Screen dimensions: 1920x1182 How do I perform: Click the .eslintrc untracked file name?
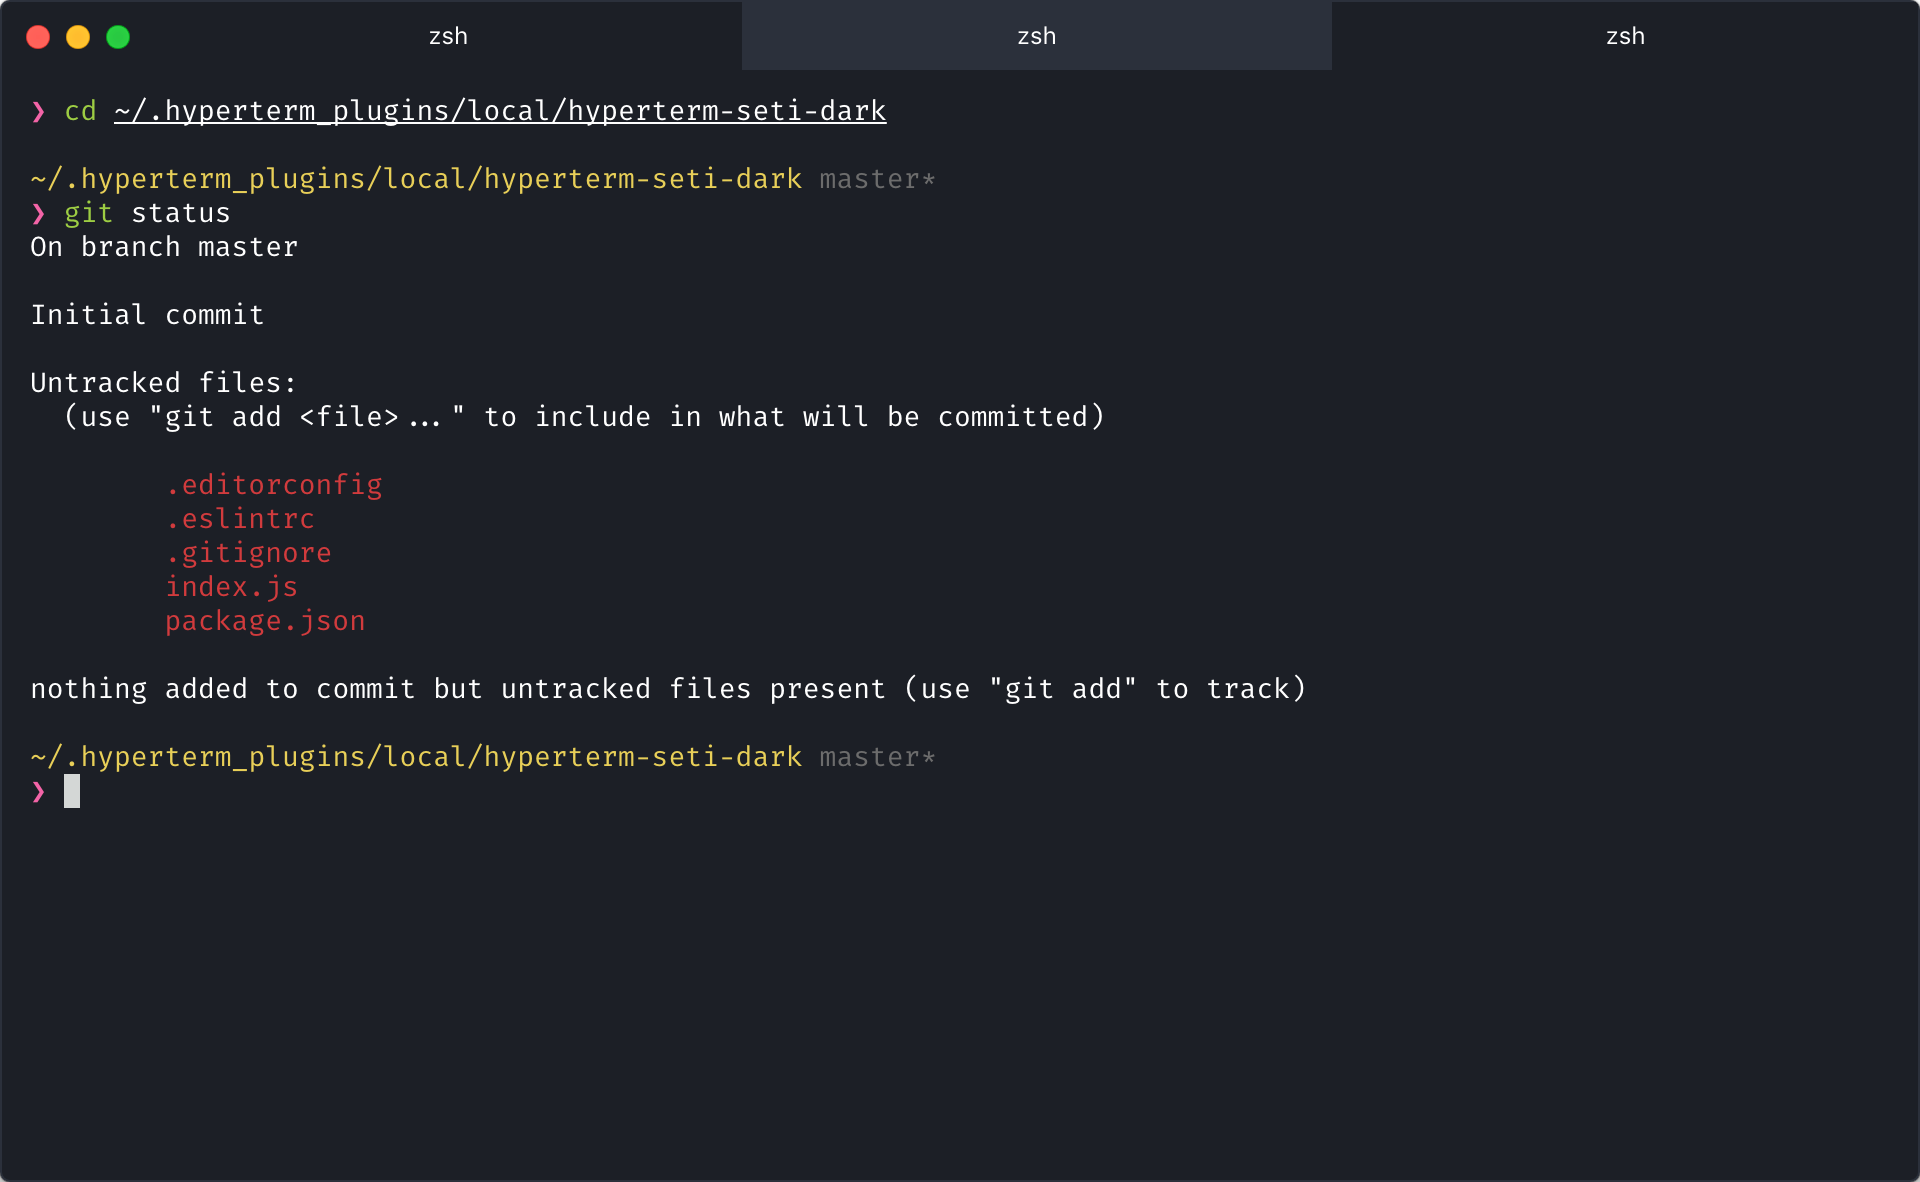(240, 519)
